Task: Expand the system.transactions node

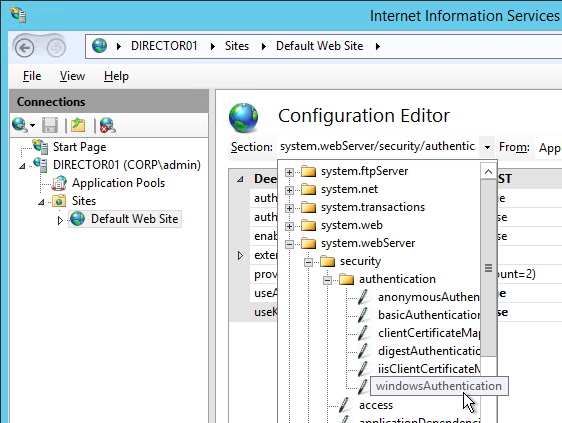Action: pos(289,208)
